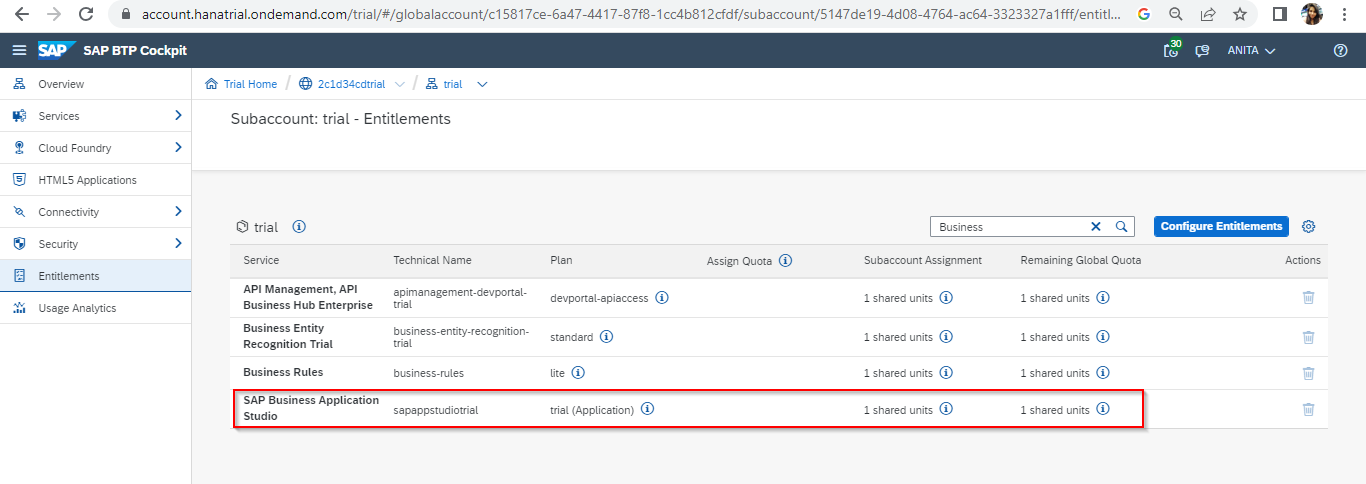Viewport: 1366px width, 484px height.
Task: Open notifications icon with 30 badge
Action: click(1171, 51)
